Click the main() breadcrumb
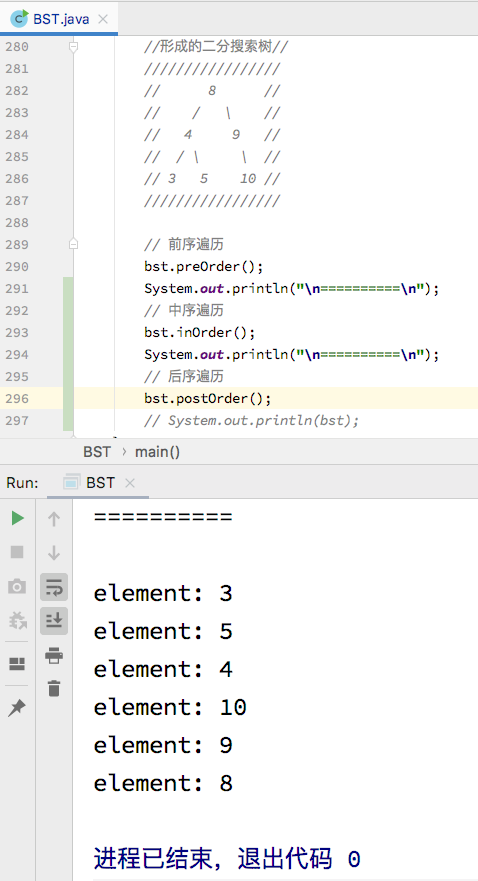Viewport: 478px width, 881px height. click(x=157, y=452)
